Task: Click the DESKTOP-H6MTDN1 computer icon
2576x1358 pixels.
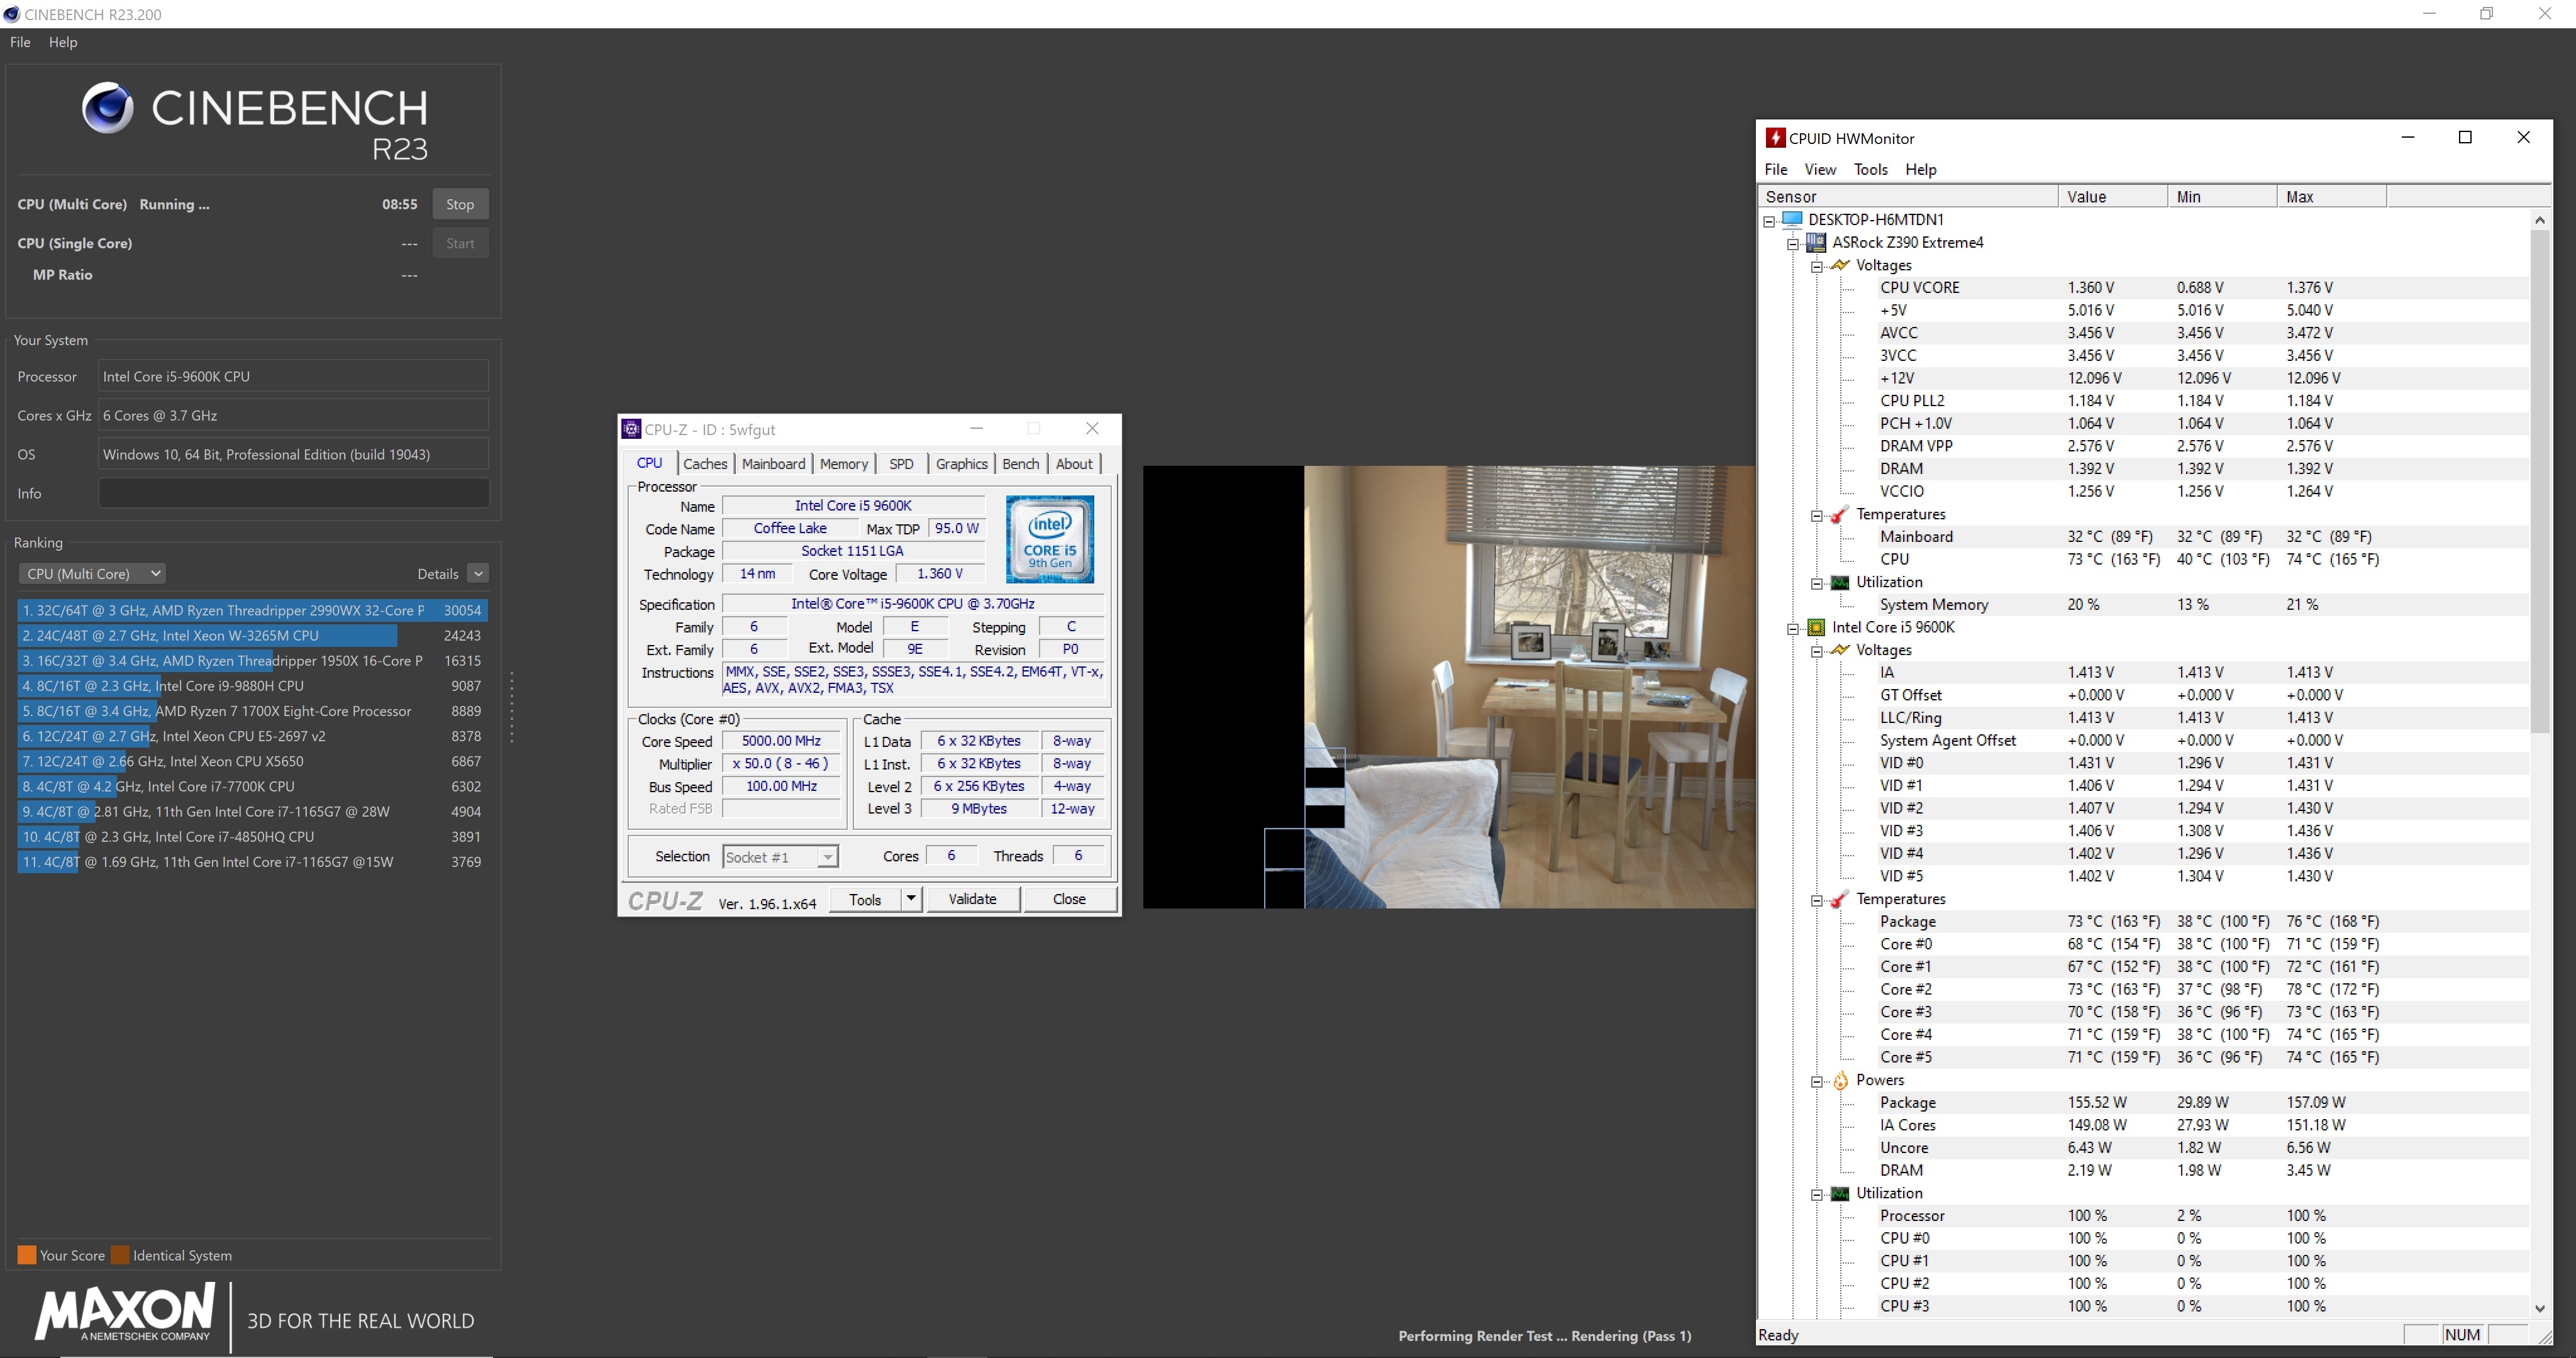Action: pos(1792,219)
